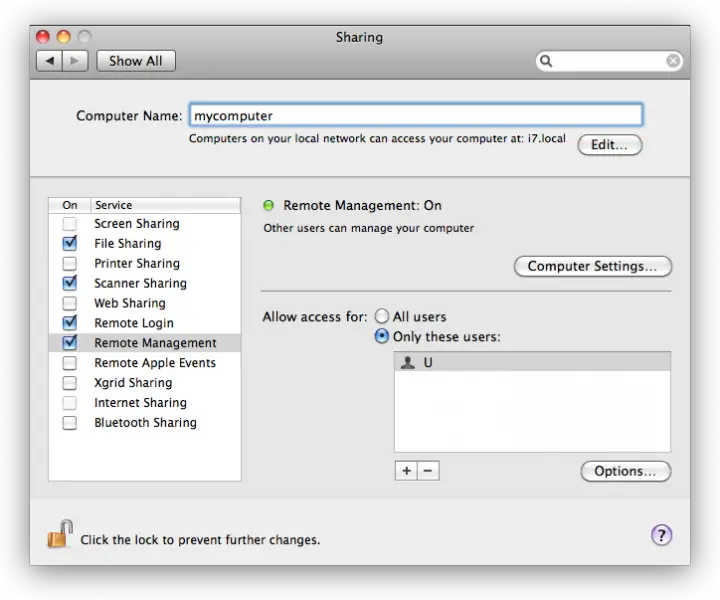Image resolution: width=720 pixels, height=600 pixels.
Task: Select Remote Login service row
Action: pyautogui.click(x=145, y=323)
